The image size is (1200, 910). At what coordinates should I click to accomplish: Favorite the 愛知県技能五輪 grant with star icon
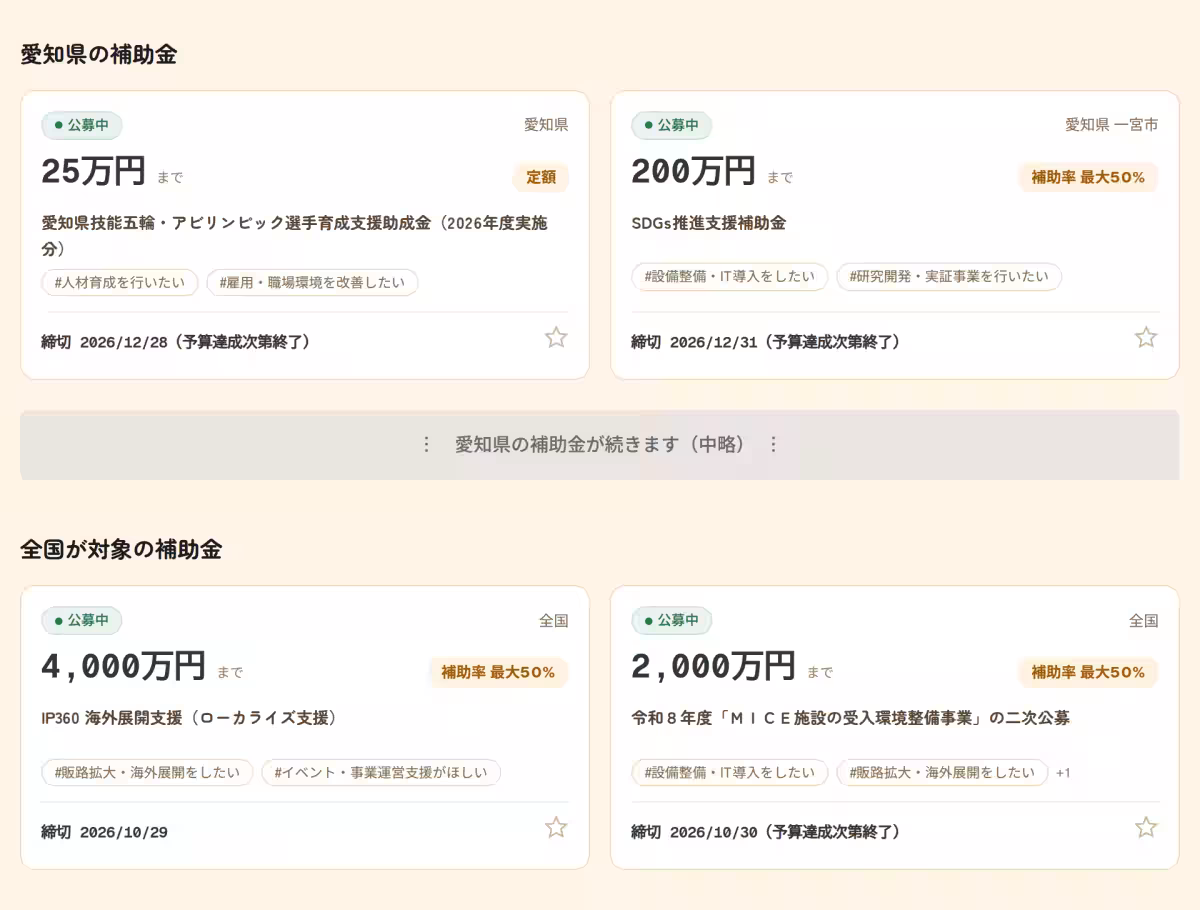pyautogui.click(x=556, y=337)
